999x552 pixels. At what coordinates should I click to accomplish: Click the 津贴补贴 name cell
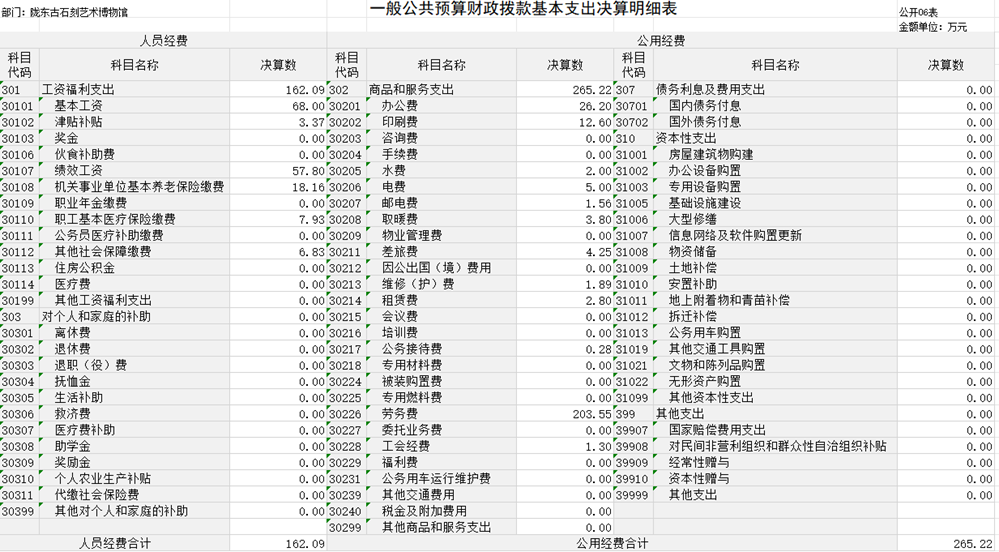[x=134, y=122]
